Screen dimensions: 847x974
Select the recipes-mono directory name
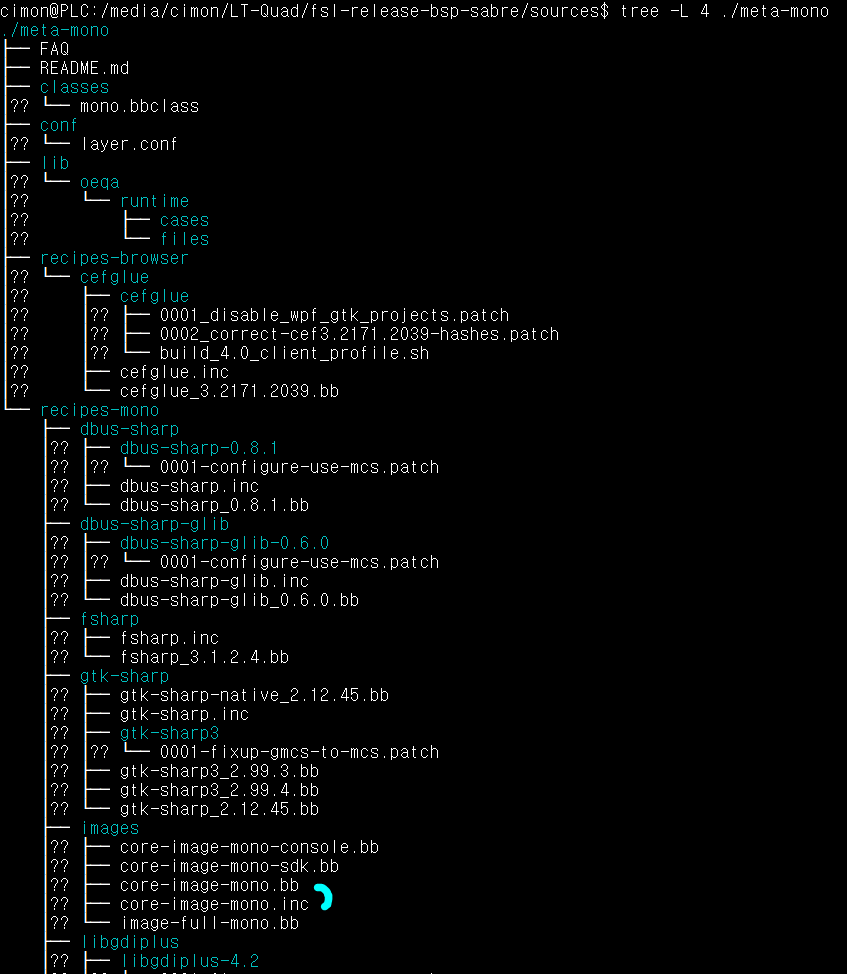pyautogui.click(x=99, y=410)
